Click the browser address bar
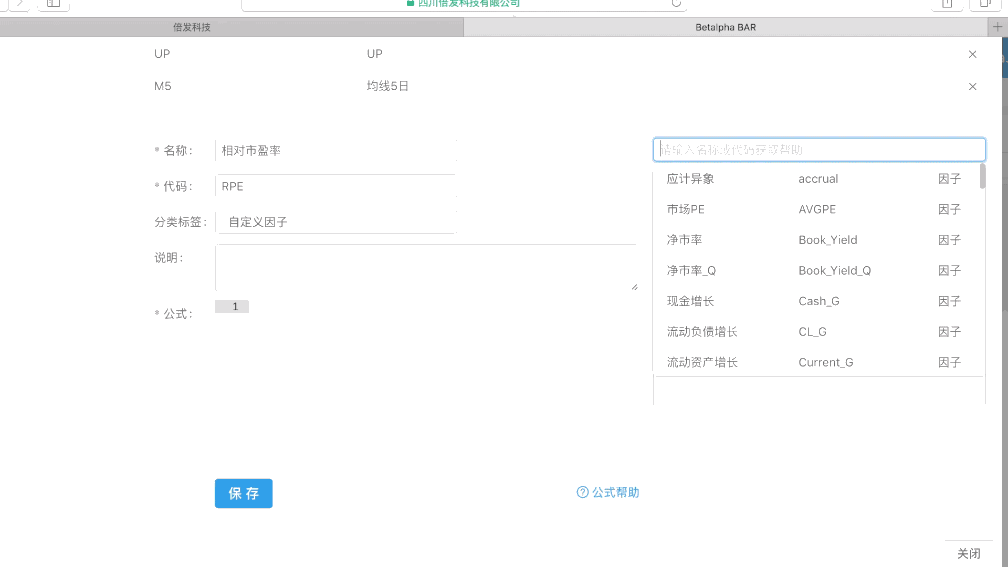1008x567 pixels. point(464,4)
